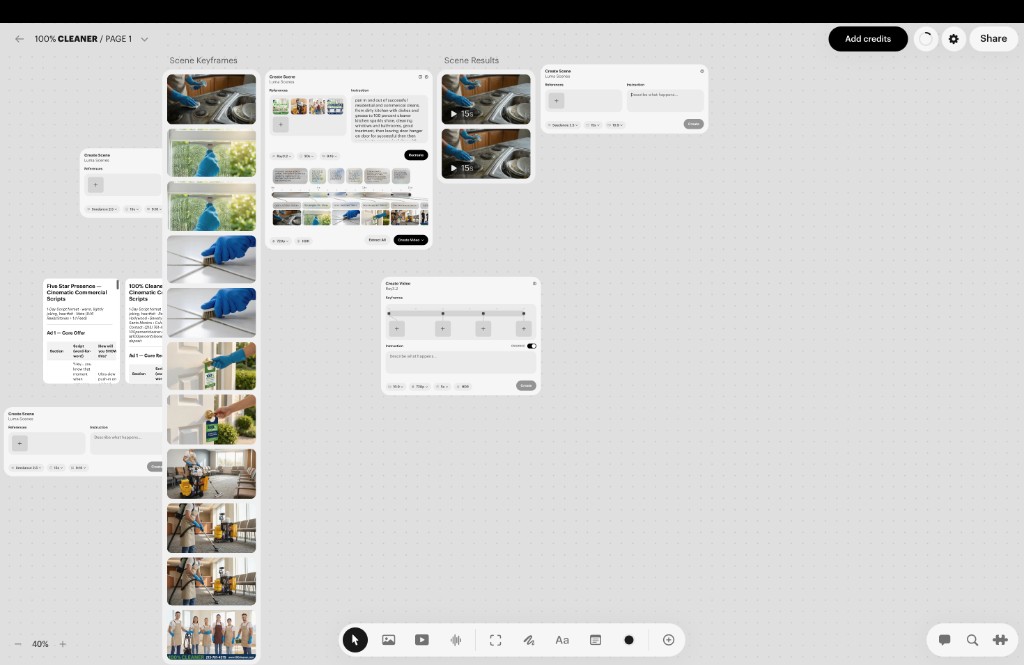Open the puzzle piece plugins icon
1024x665 pixels.
tap(1000, 640)
